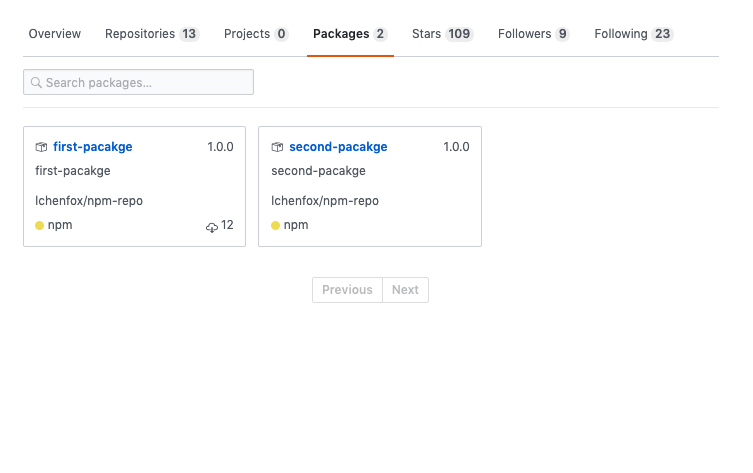Click the search magnifier icon

[36, 83]
